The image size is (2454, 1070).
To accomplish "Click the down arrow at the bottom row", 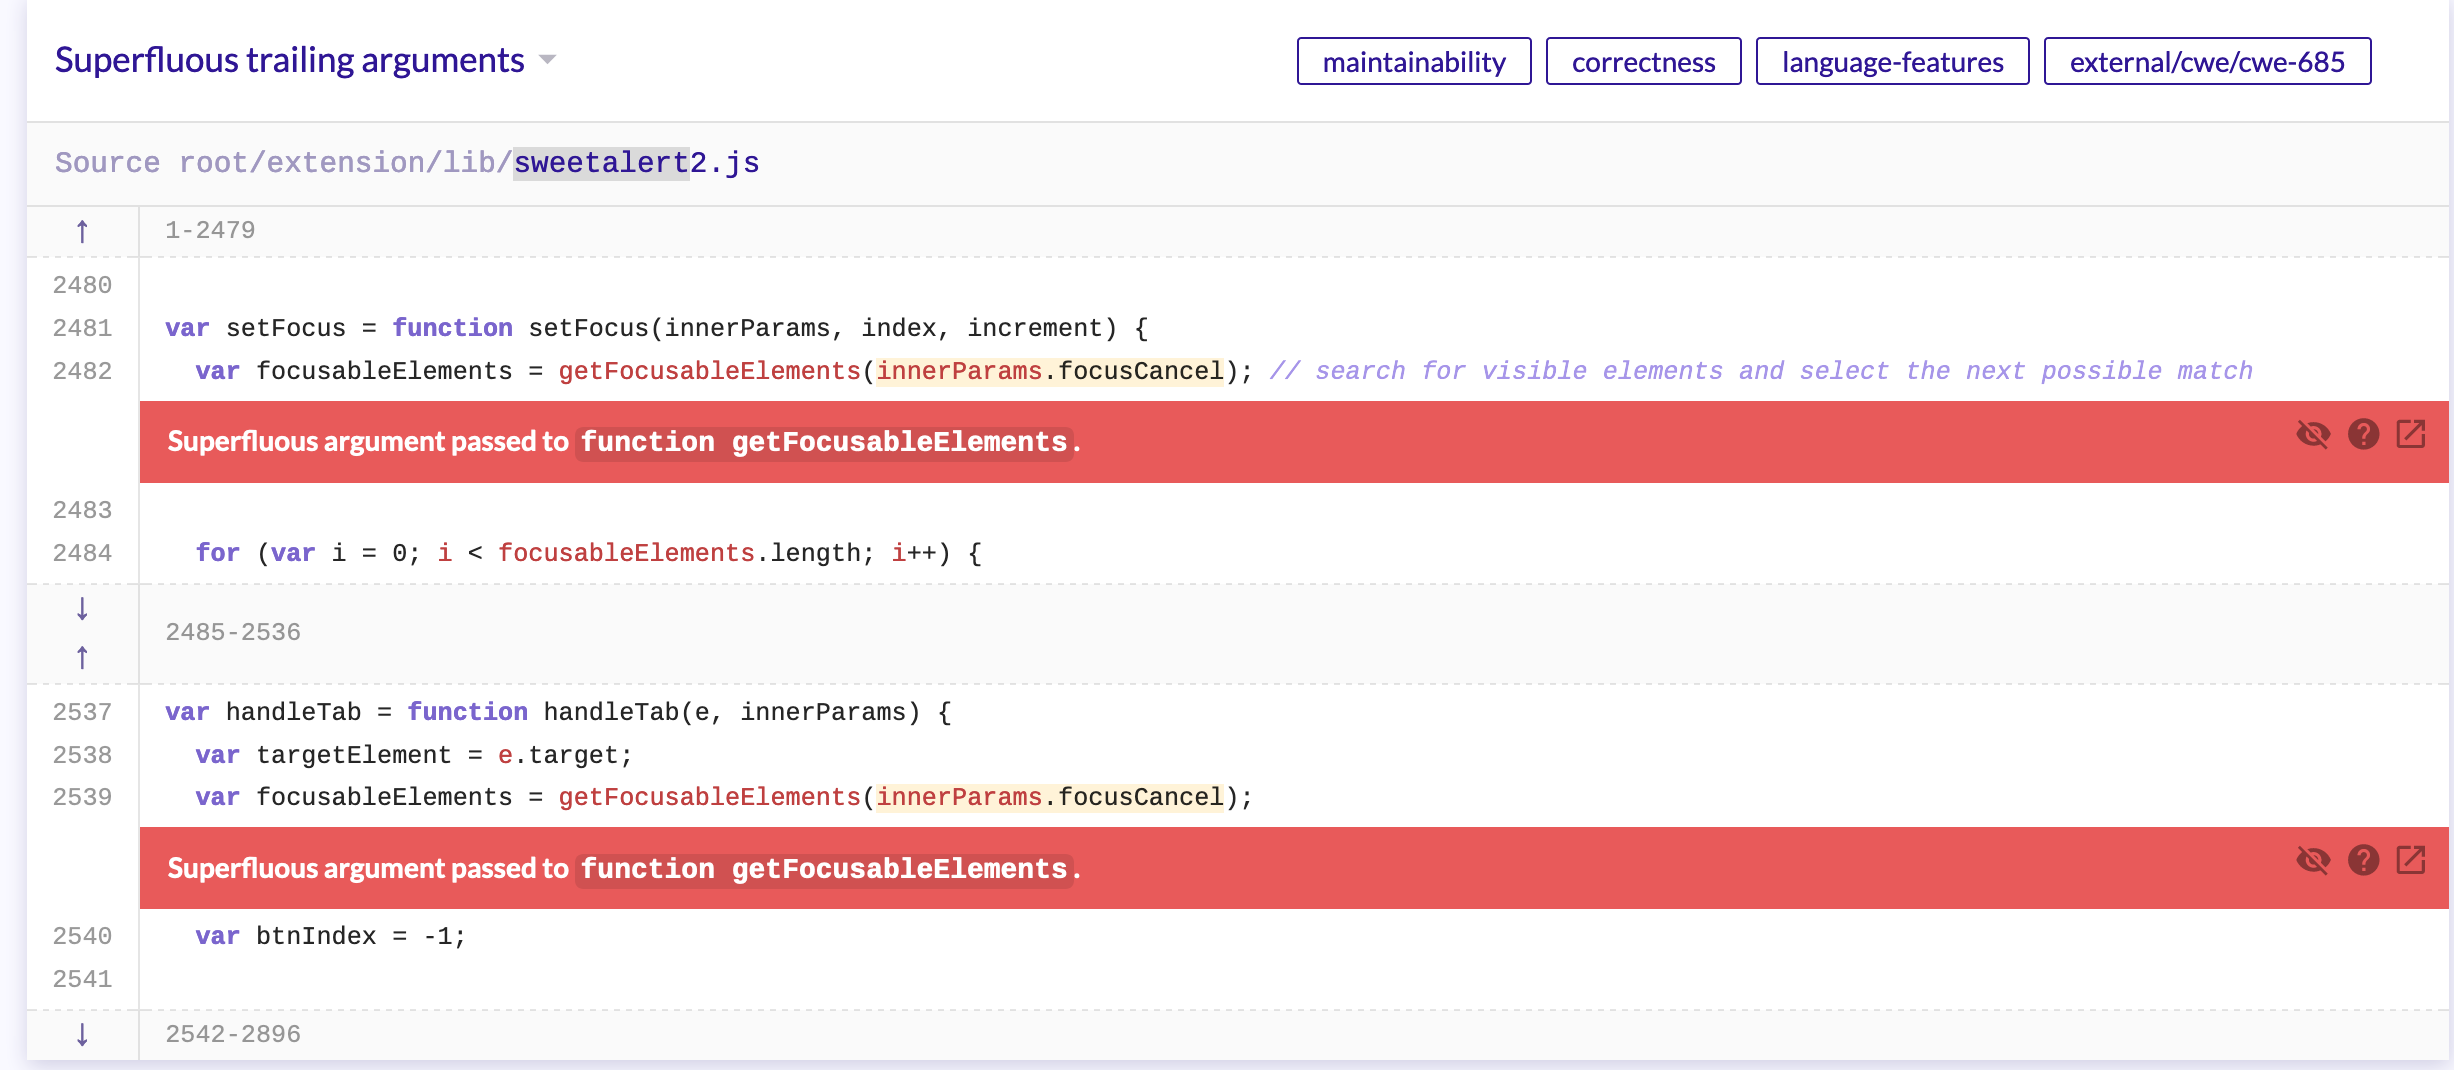I will pyautogui.click(x=81, y=1035).
